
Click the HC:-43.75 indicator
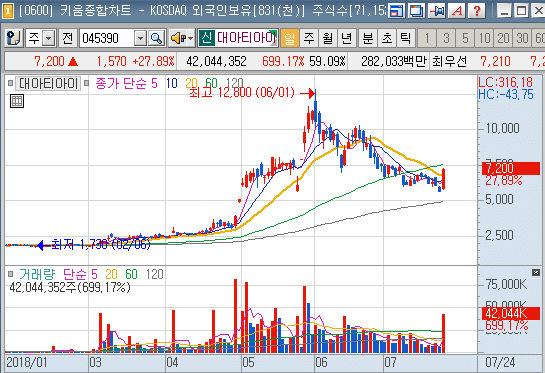point(506,94)
